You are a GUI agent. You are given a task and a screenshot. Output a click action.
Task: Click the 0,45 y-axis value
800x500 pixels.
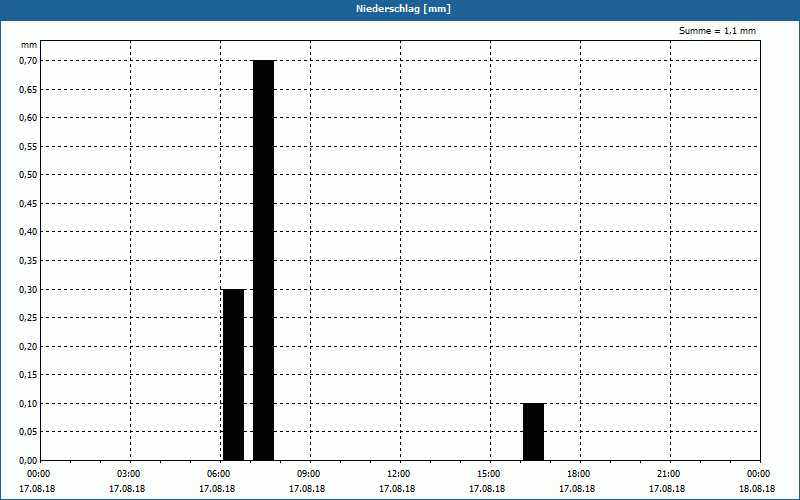[28, 204]
